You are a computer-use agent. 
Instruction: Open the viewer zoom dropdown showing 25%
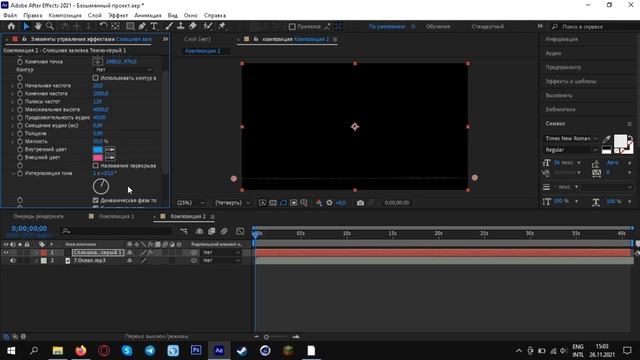pyautogui.click(x=191, y=203)
